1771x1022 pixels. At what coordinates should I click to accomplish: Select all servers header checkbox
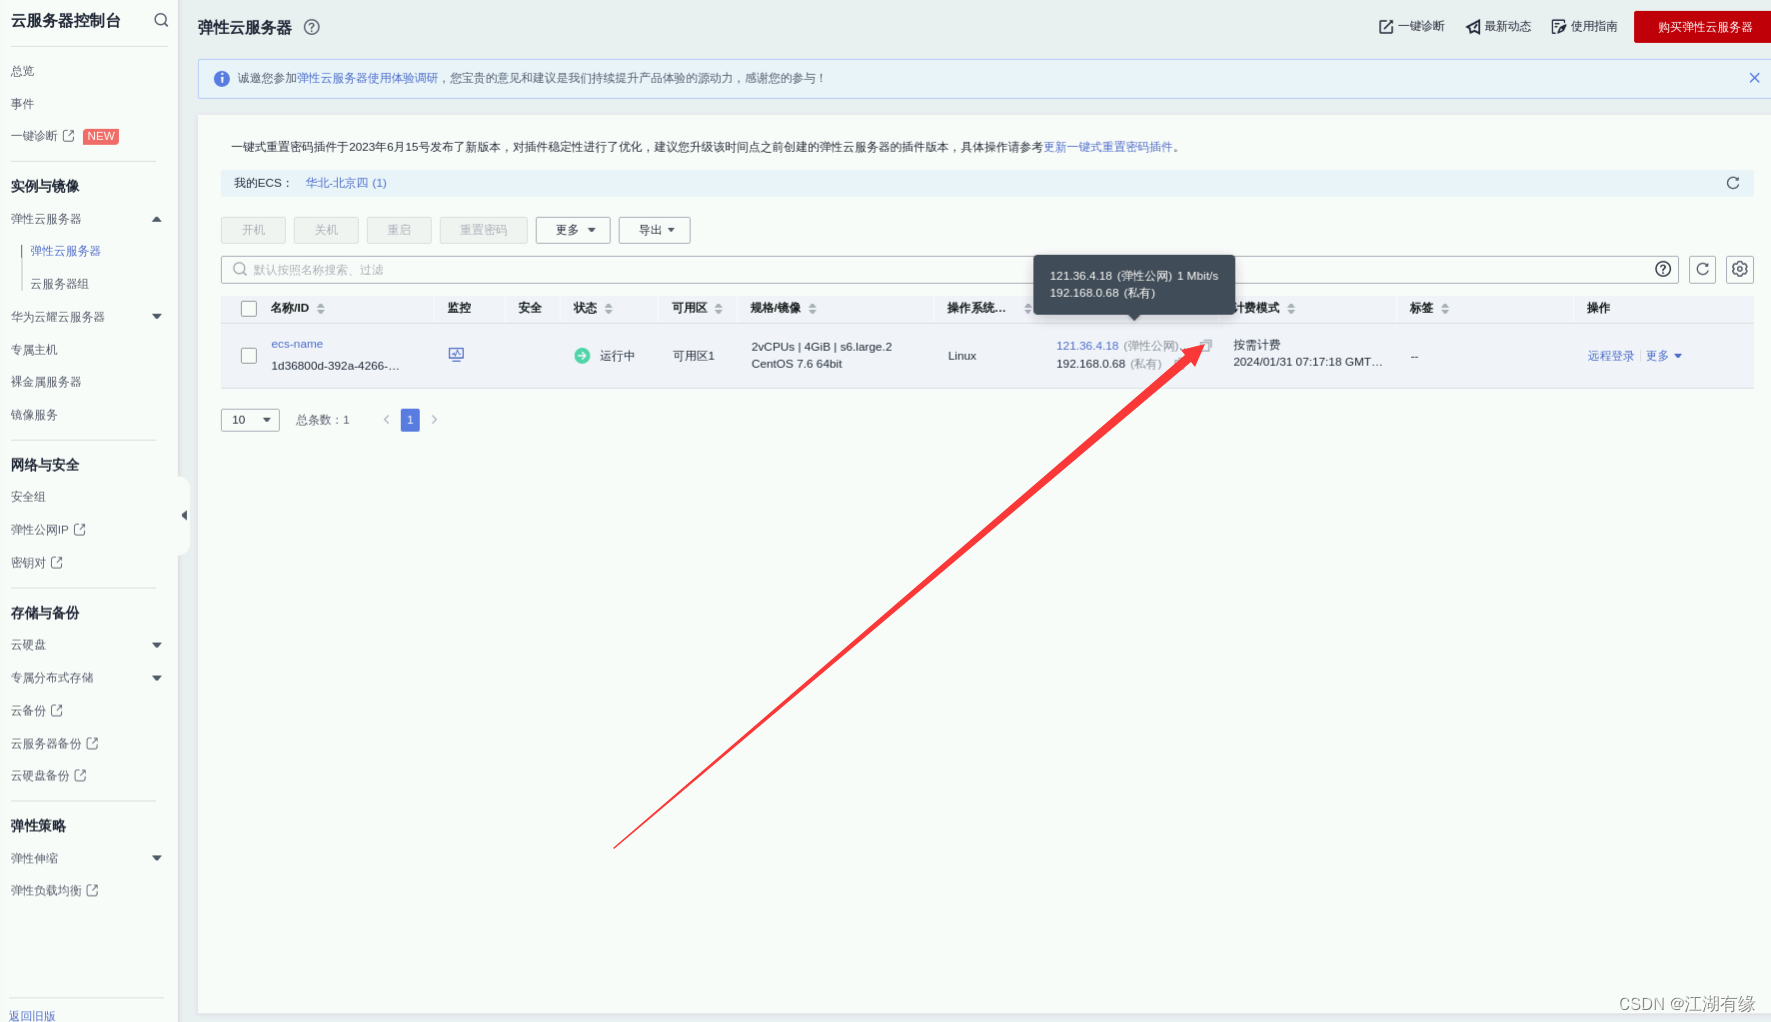249,309
